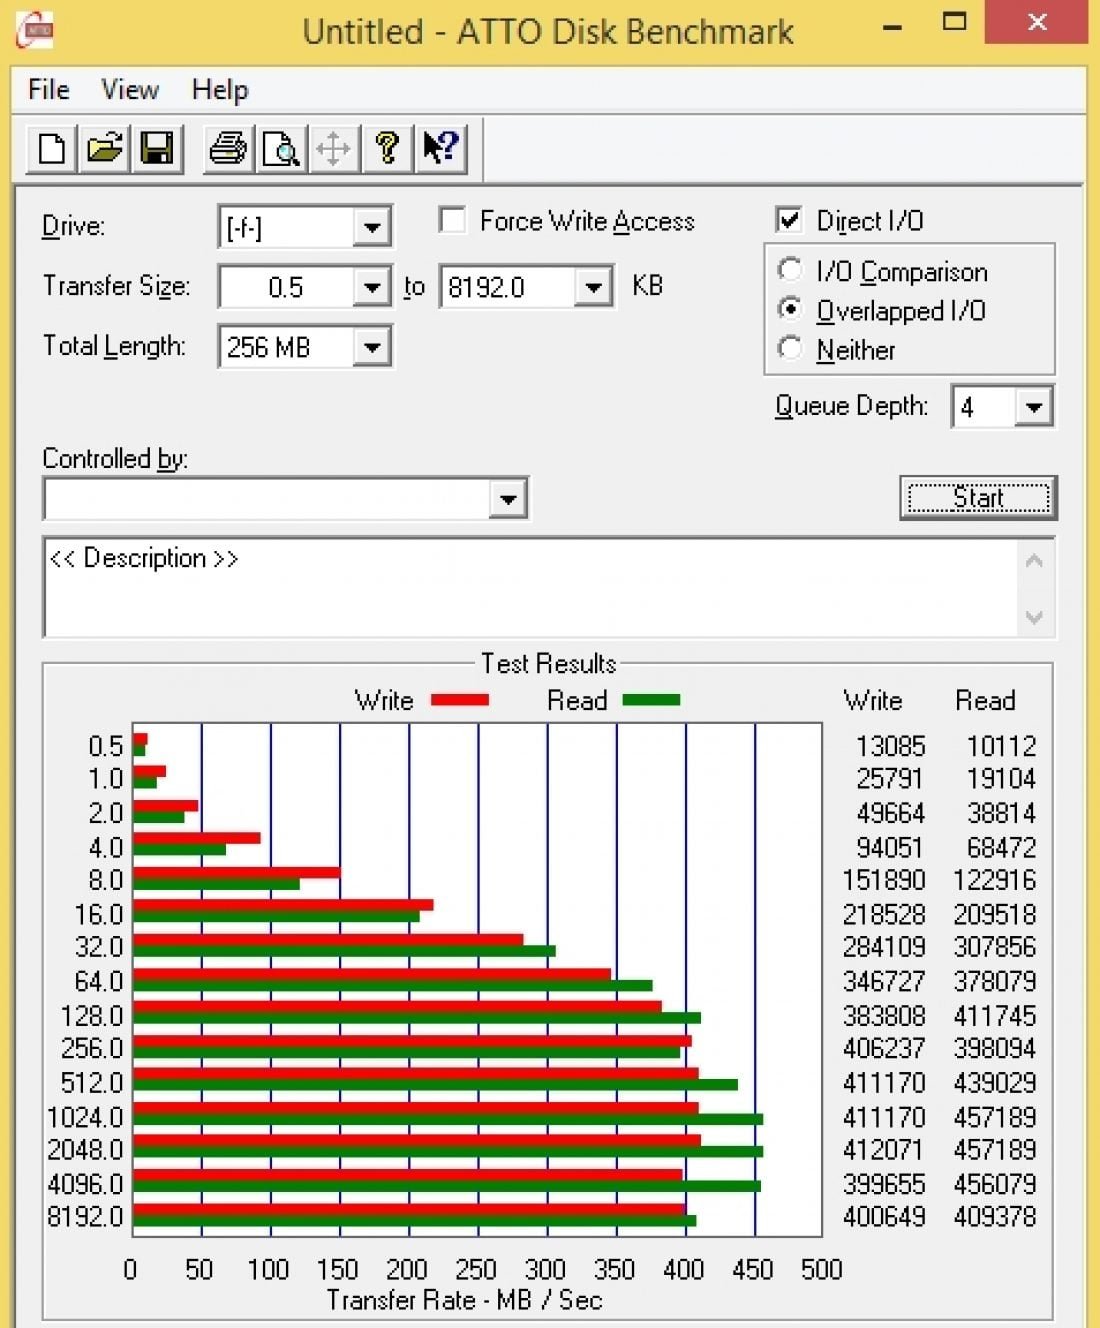
Task: Click the four-arrow move toolbar icon
Action: click(333, 149)
